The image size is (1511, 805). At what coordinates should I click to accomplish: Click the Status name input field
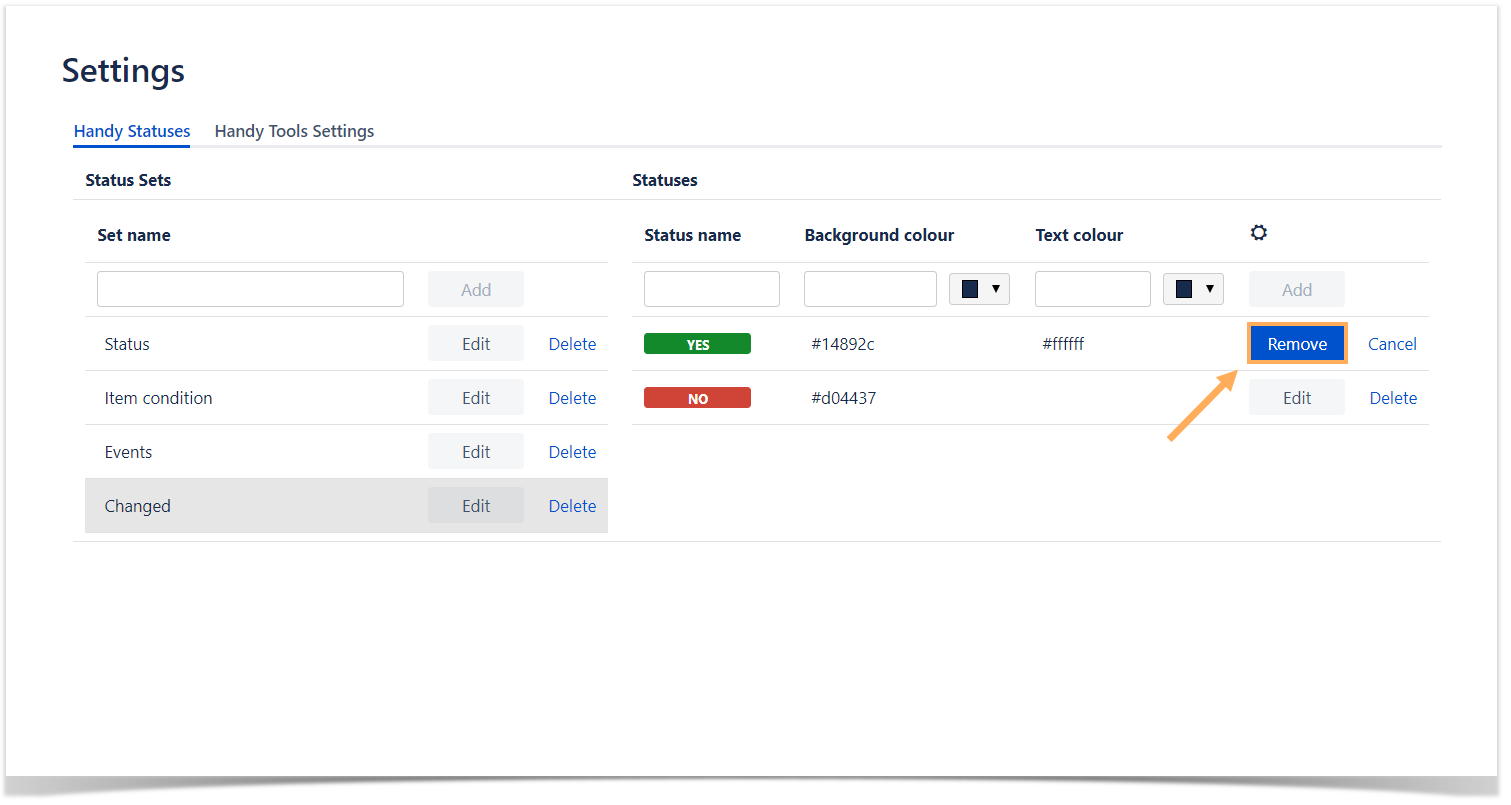tap(711, 289)
